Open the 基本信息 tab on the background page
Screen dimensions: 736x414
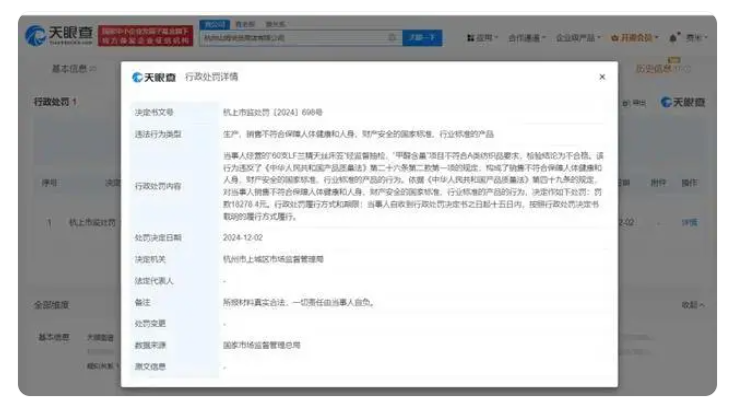click(x=73, y=69)
